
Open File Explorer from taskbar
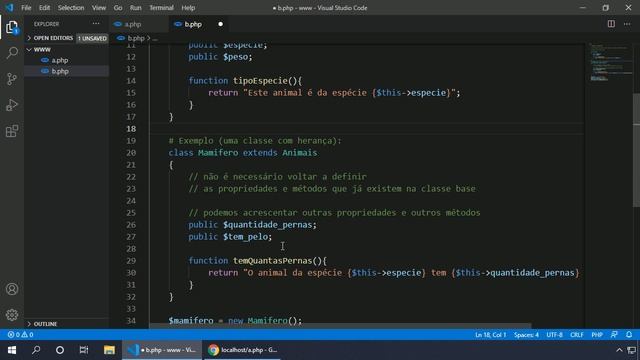pos(109,350)
